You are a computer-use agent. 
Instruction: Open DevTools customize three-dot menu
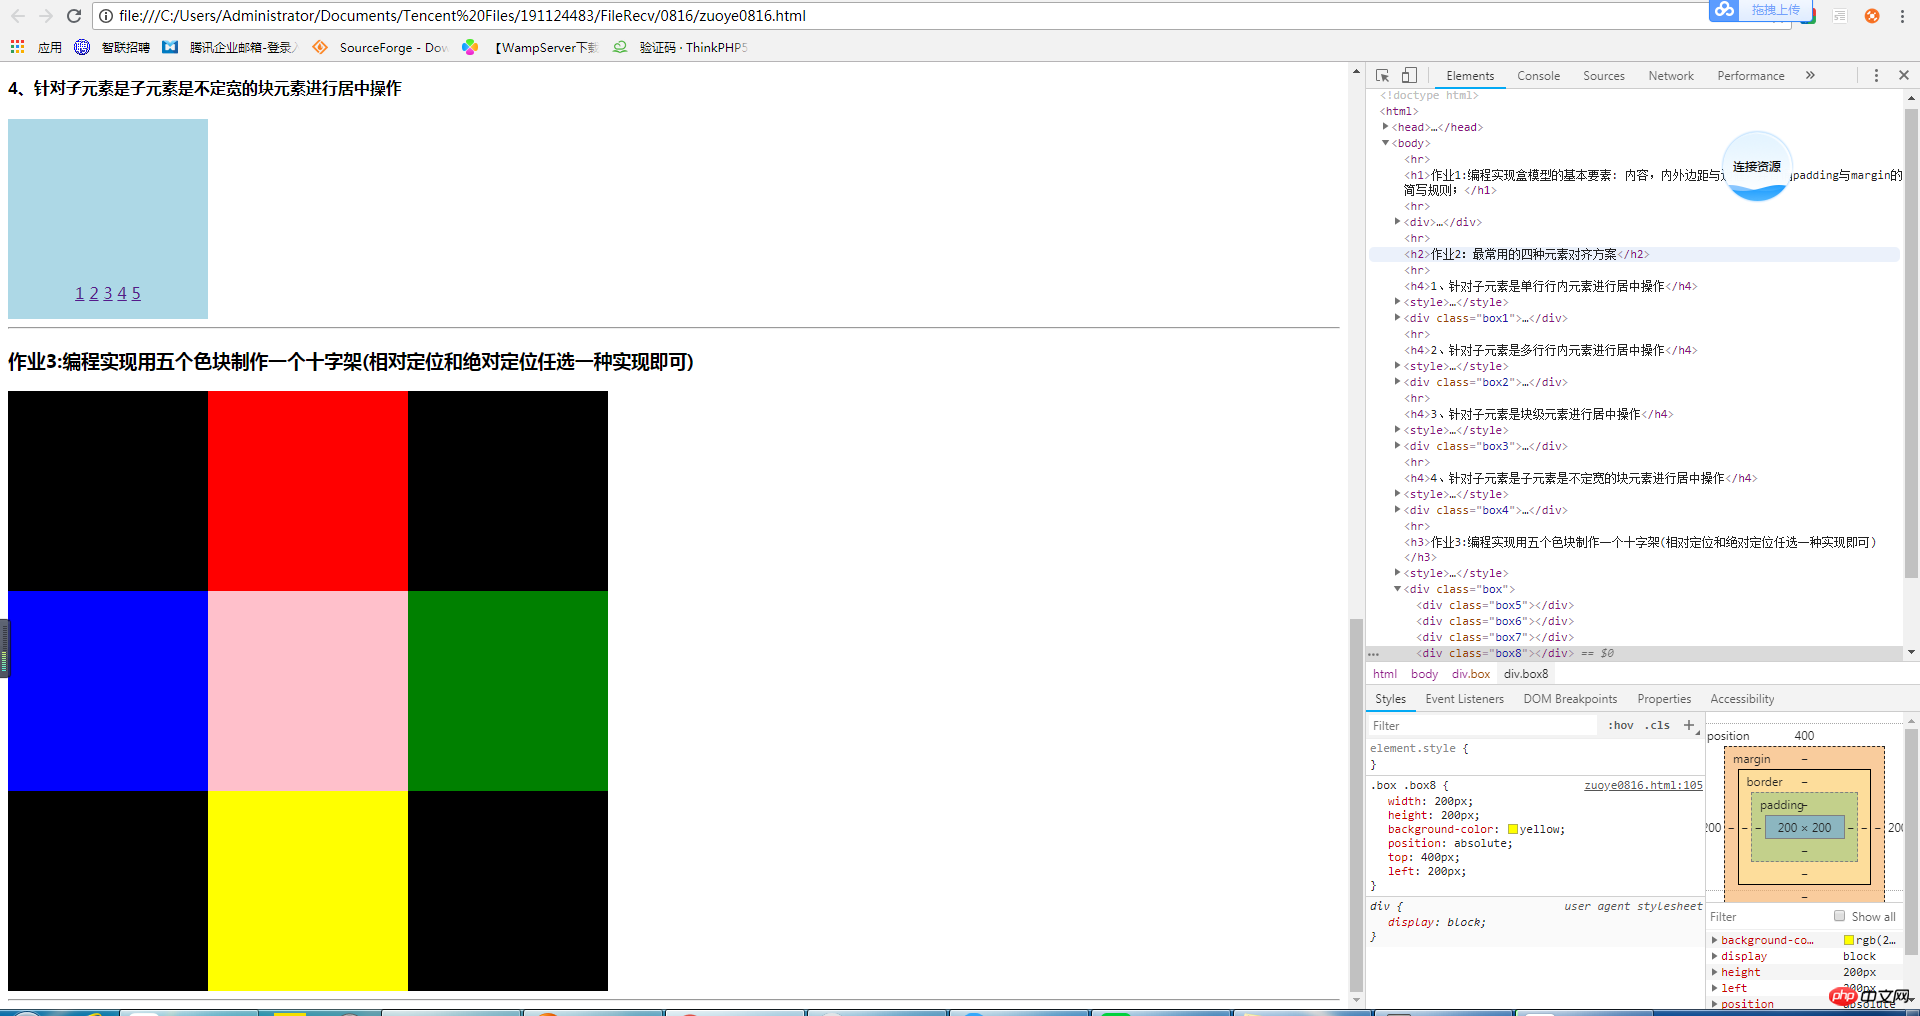pyautogui.click(x=1876, y=76)
